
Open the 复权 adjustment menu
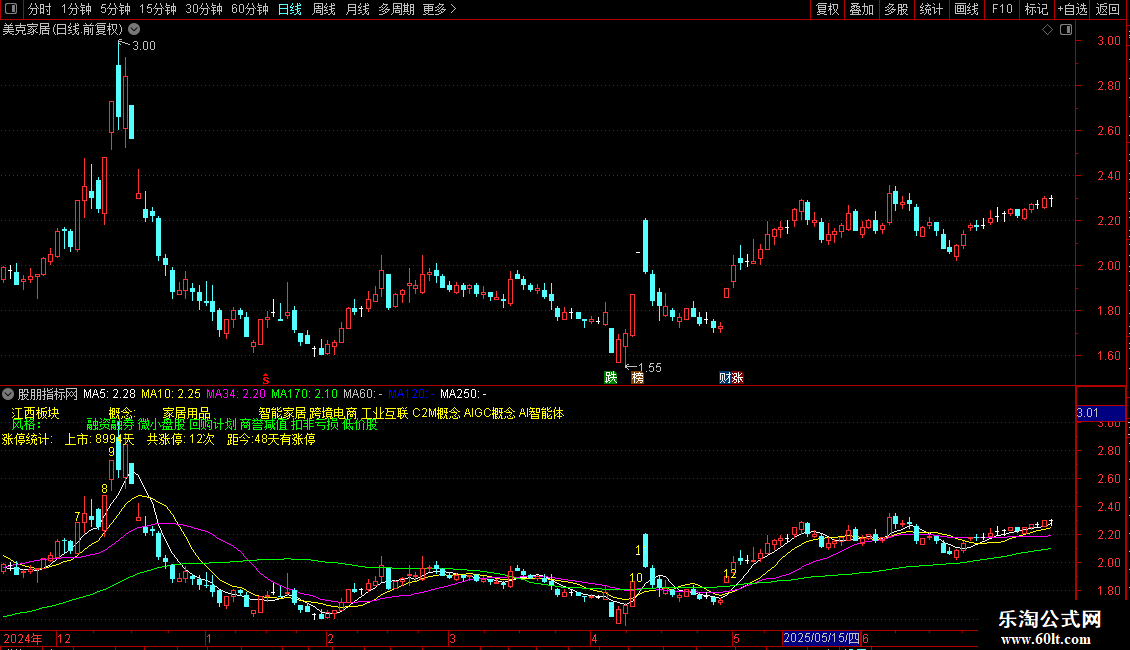point(827,9)
